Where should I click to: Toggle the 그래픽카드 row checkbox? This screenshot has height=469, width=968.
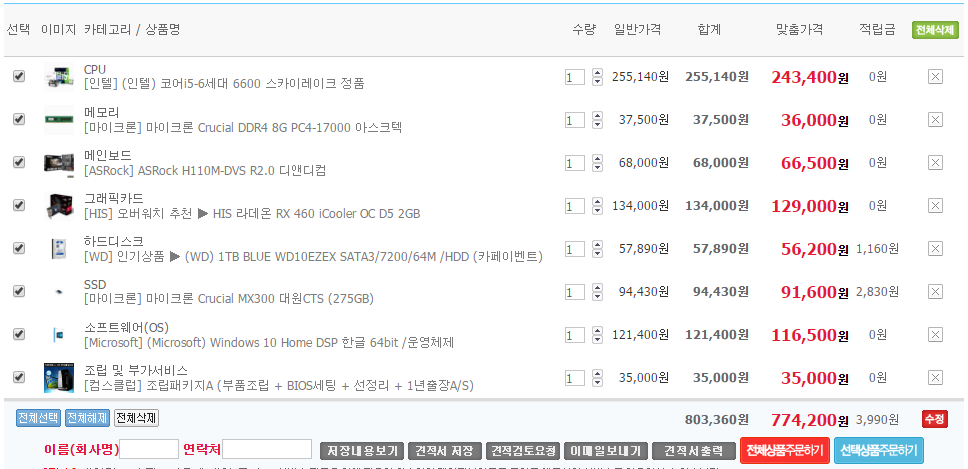[x=19, y=205]
